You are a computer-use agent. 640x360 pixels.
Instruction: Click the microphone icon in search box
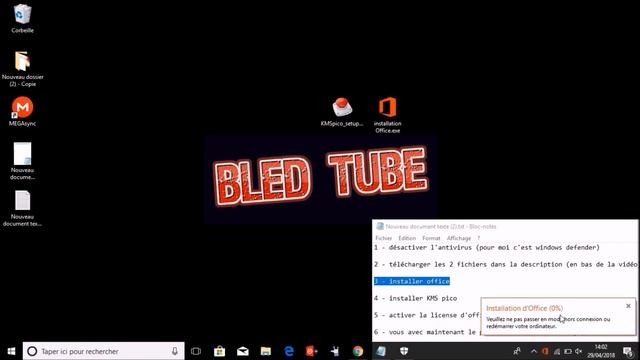tap(175, 351)
